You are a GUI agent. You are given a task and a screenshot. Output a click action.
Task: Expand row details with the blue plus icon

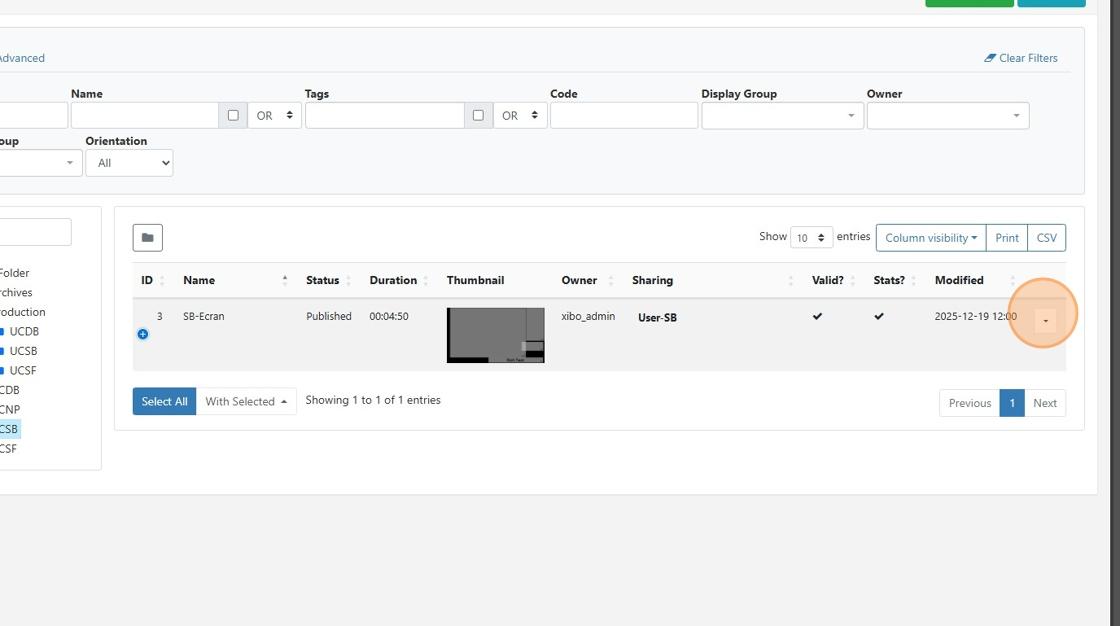coord(143,334)
